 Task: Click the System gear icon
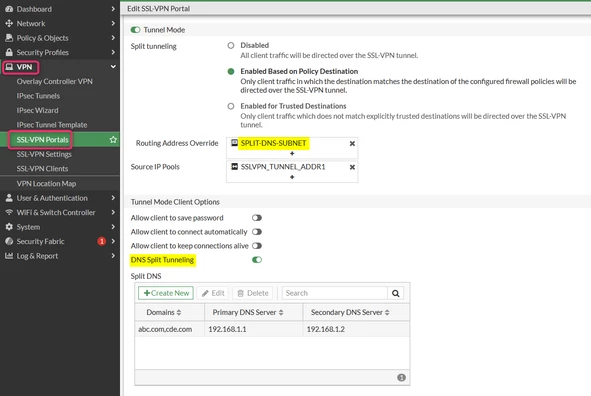(x=9, y=227)
